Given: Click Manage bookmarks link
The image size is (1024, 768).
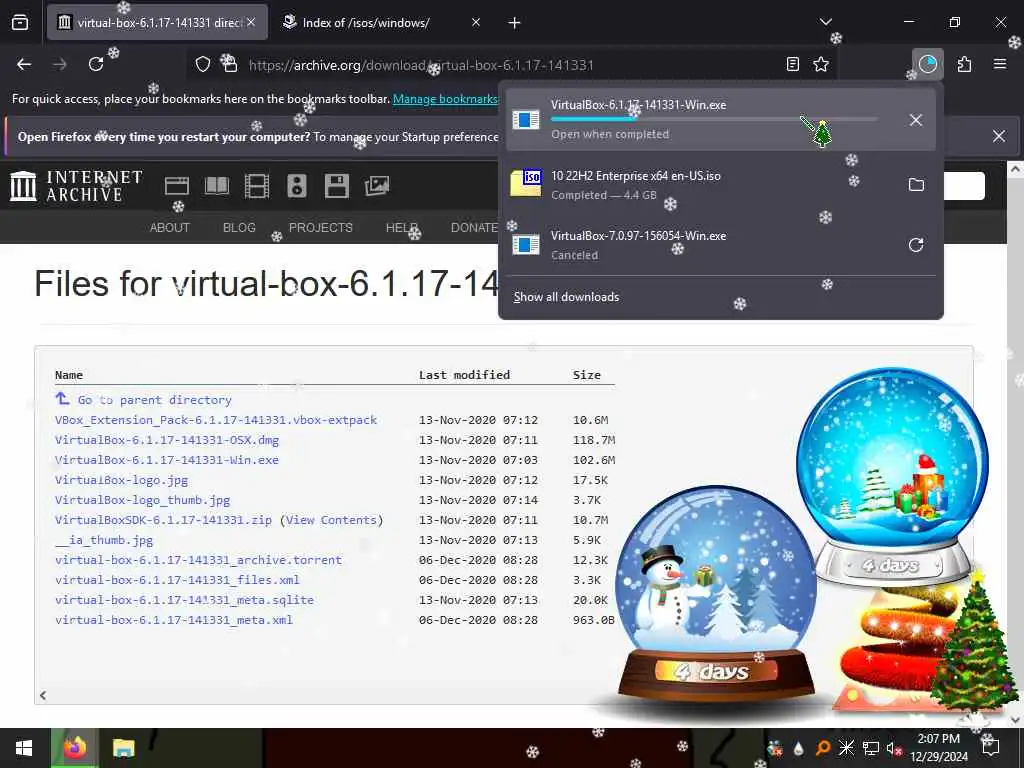Looking at the screenshot, I should pyautogui.click(x=445, y=99).
